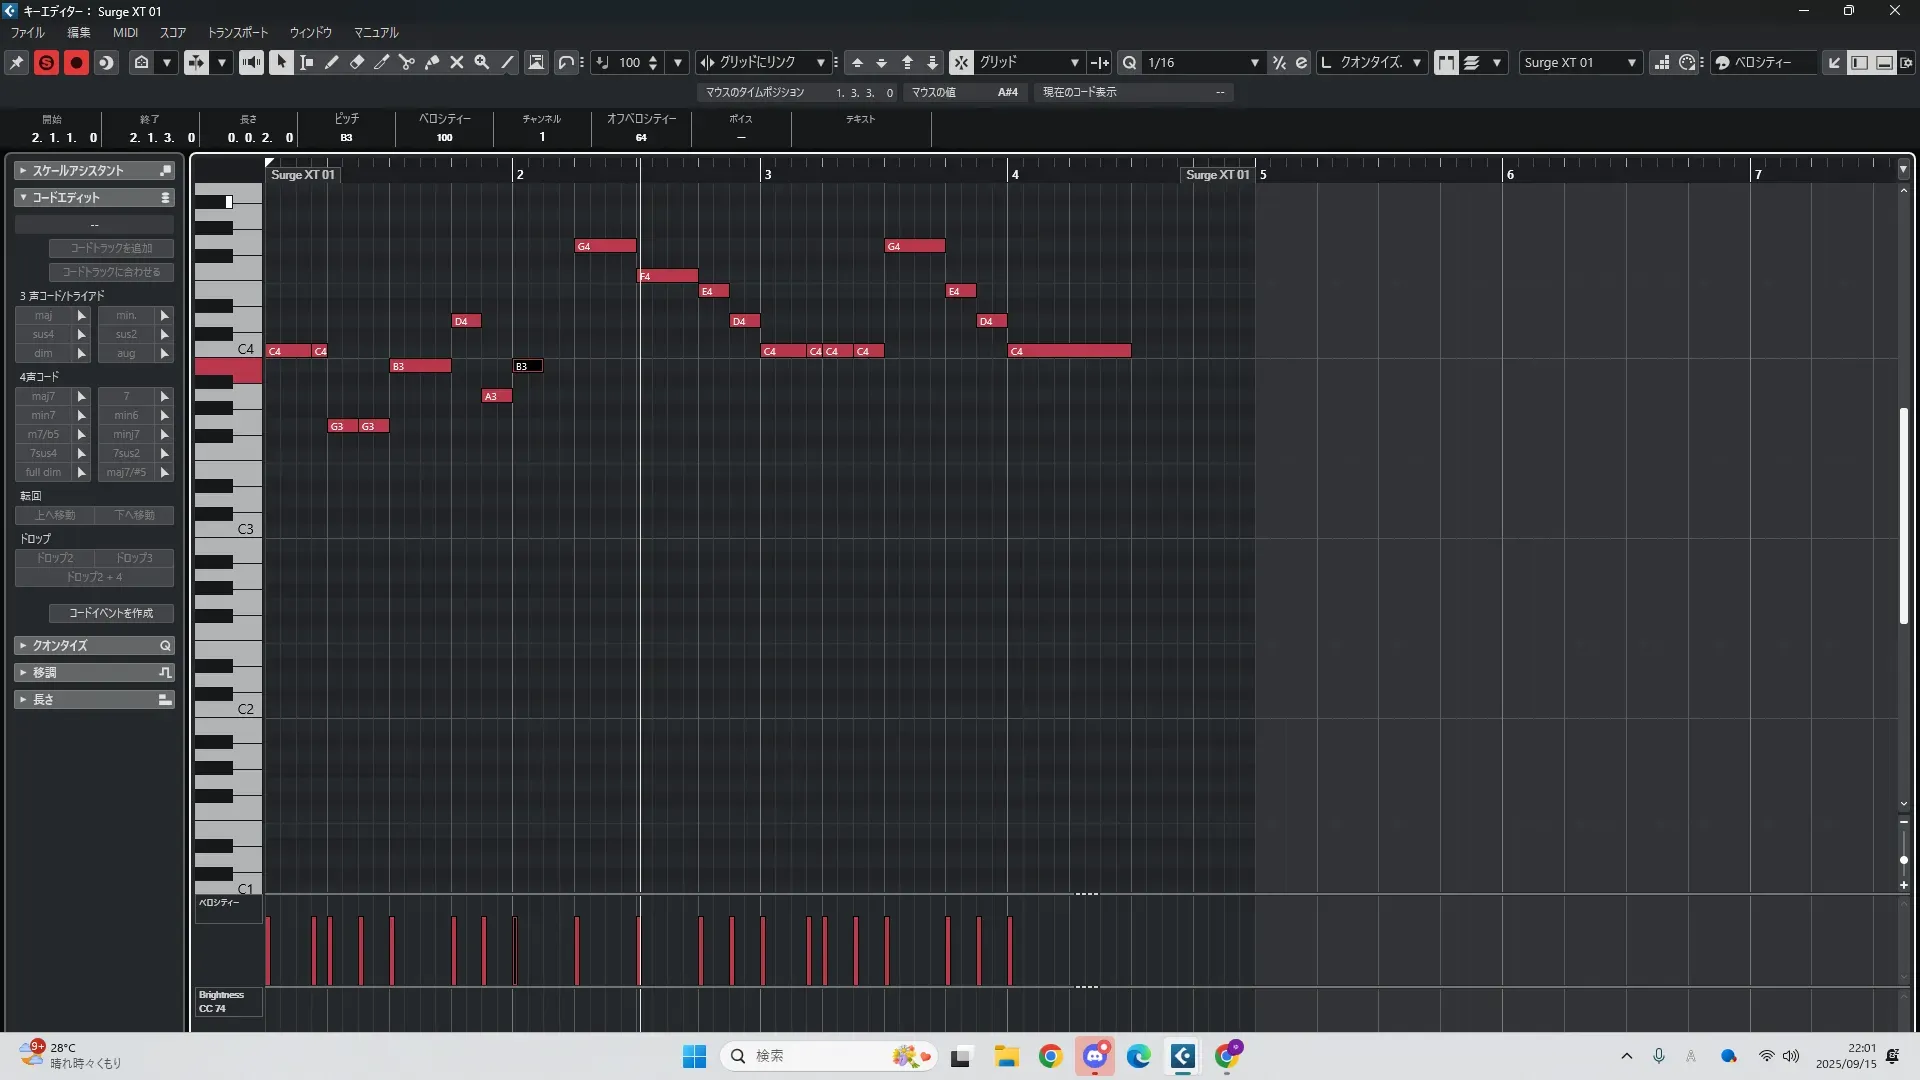
Task: Click the maj triad chord button
Action: tap(43, 315)
